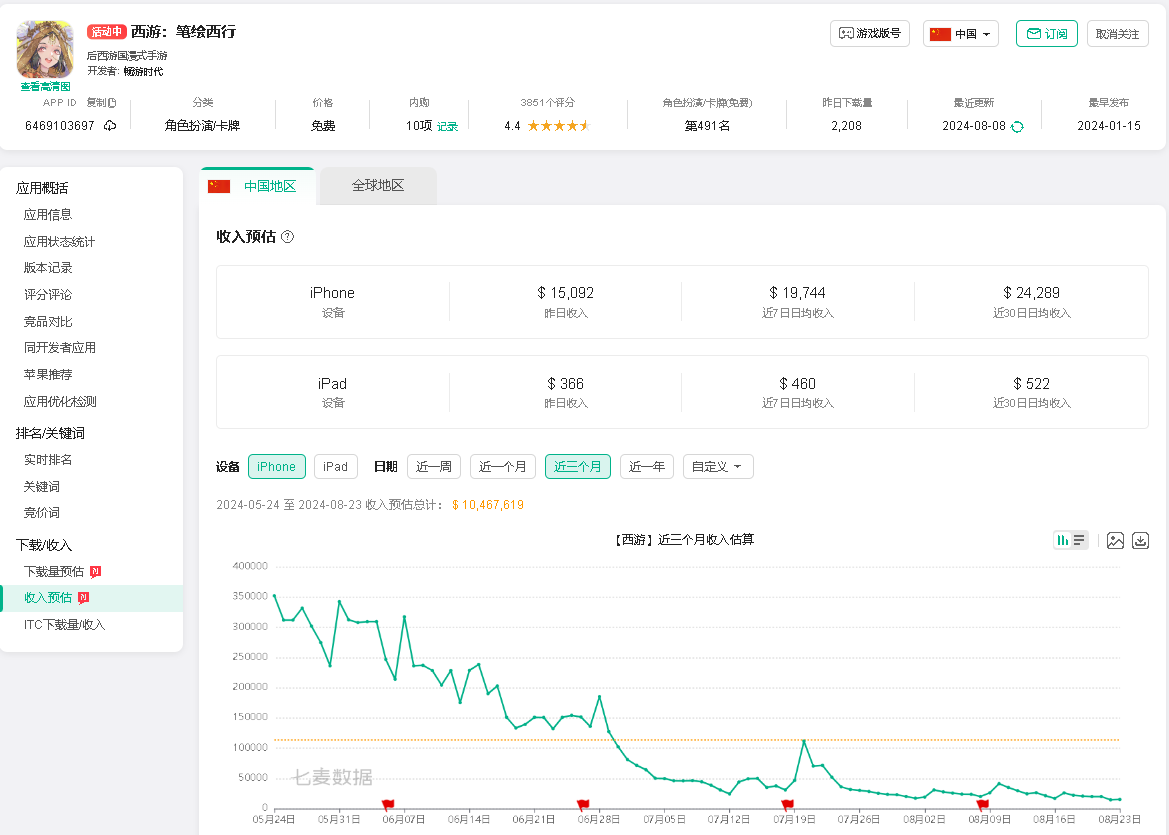1169x835 pixels.
Task: Open 评分评论 in the sidebar
Action: click(48, 294)
